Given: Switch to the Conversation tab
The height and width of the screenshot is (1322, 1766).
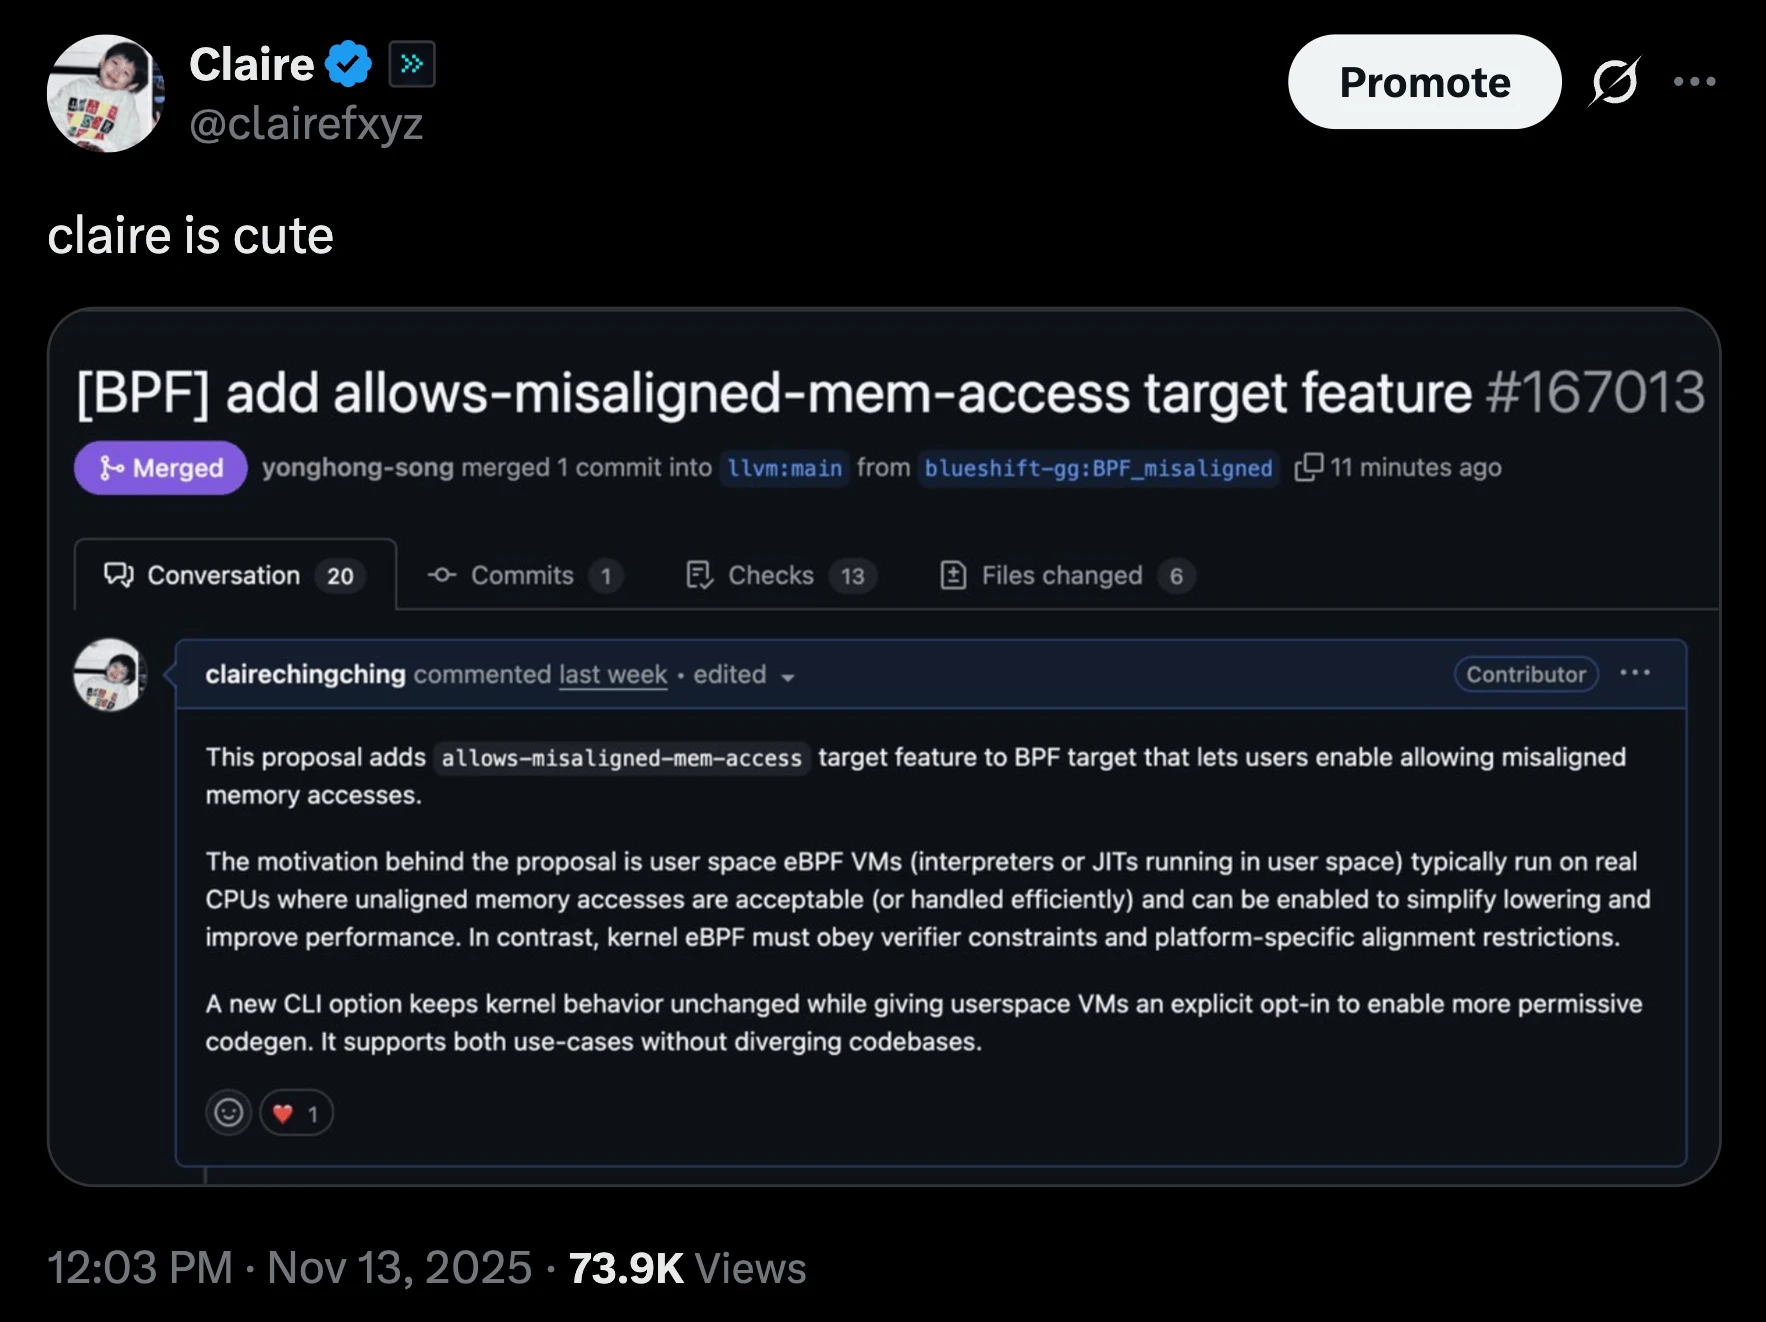Looking at the screenshot, I should [235, 575].
